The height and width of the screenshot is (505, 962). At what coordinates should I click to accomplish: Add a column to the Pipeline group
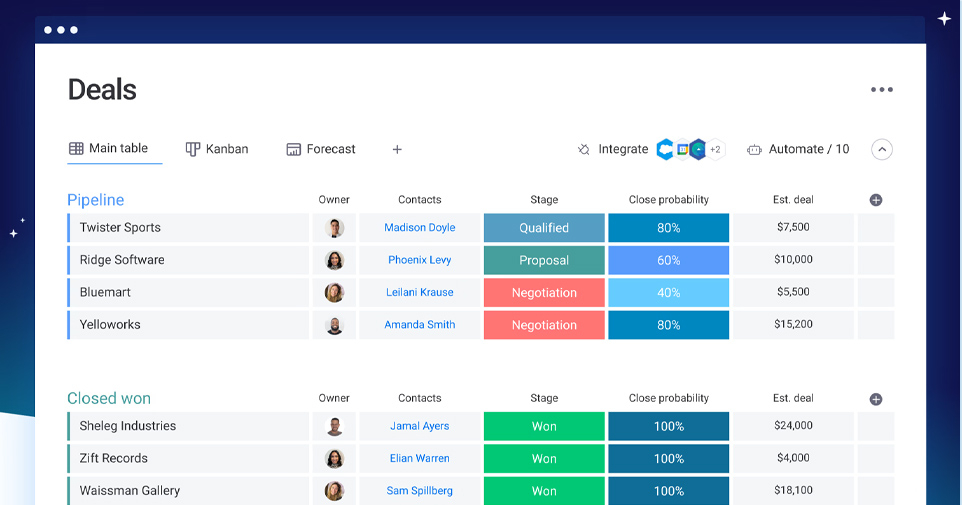(876, 200)
